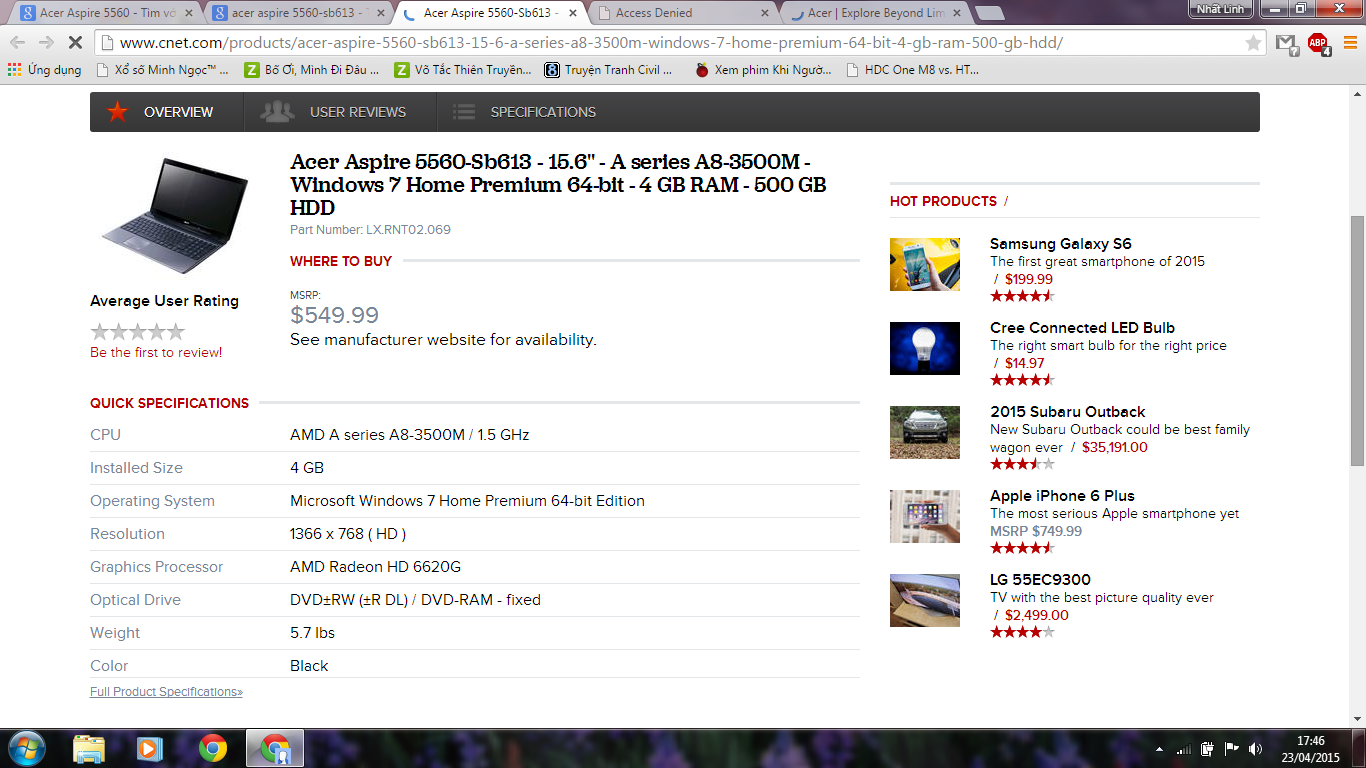This screenshot has height=768, width=1366.
Task: Open the Ứng dụng apps shortcut
Action: point(45,70)
